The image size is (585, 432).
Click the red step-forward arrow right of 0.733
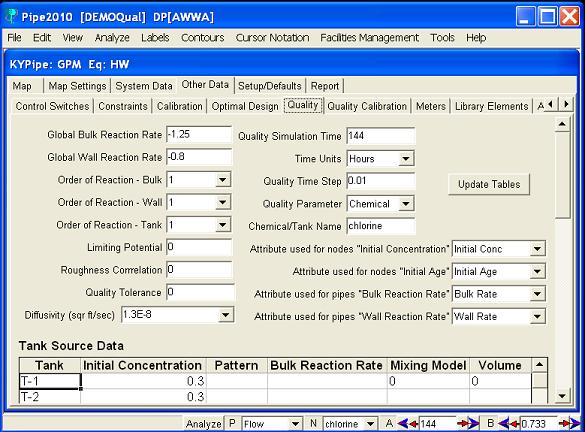[x=564, y=423]
